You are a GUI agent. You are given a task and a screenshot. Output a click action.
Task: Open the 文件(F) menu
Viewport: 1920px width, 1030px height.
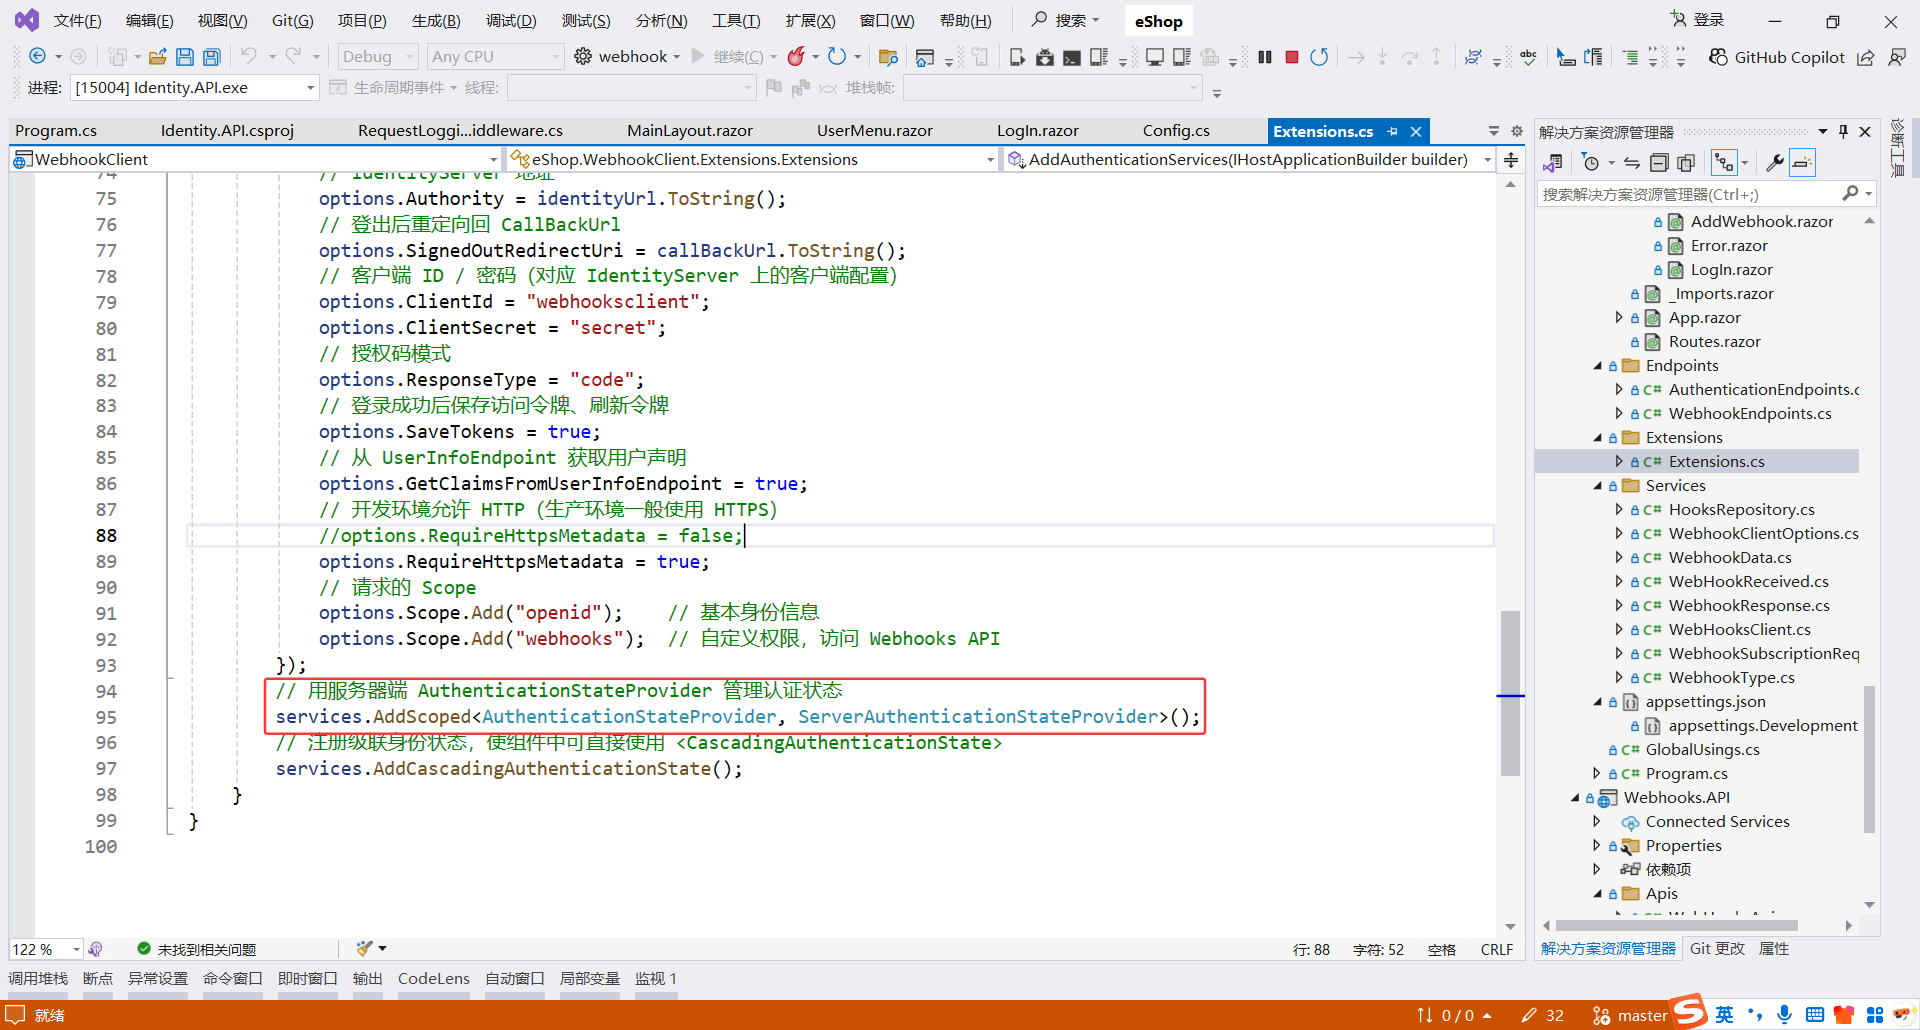[78, 20]
